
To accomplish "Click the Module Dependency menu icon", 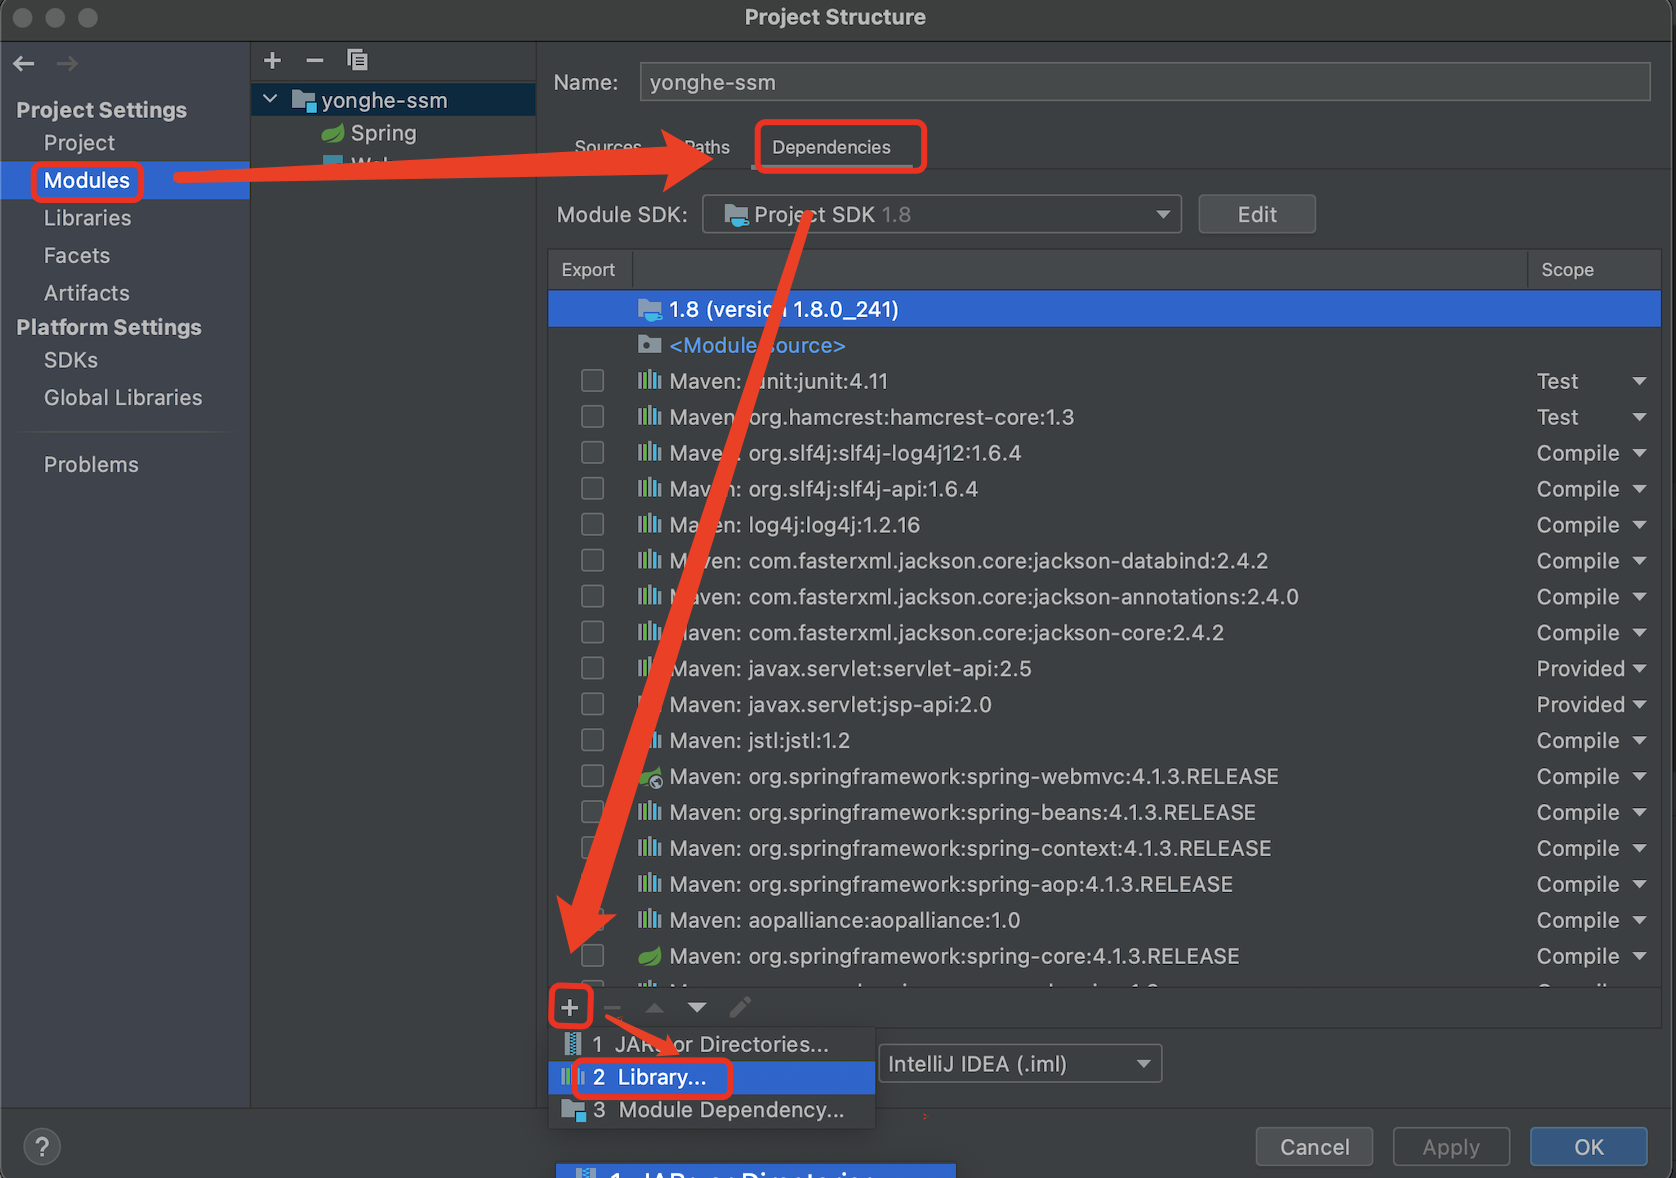I will pyautogui.click(x=574, y=1110).
